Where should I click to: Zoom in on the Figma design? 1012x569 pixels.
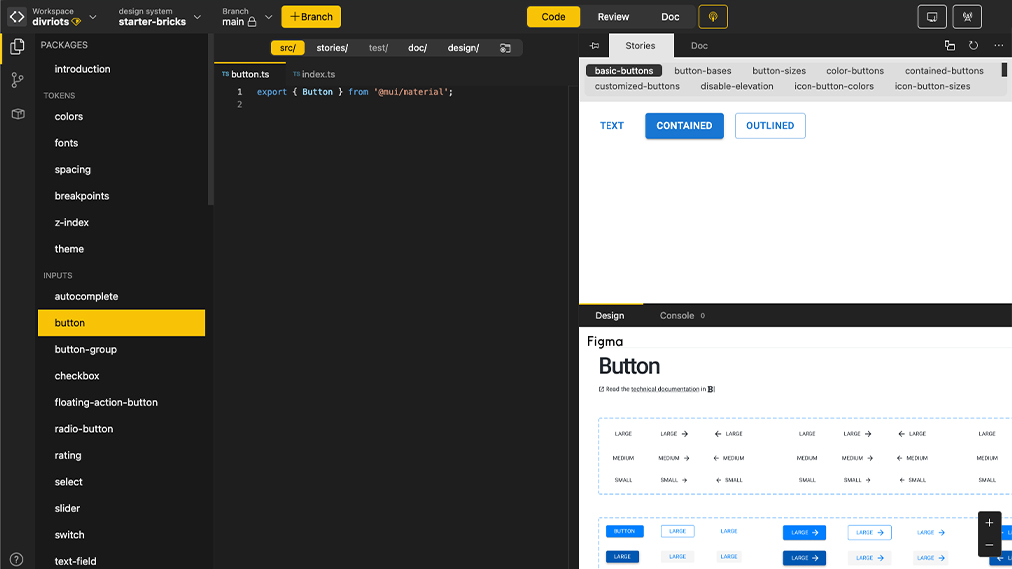point(989,523)
